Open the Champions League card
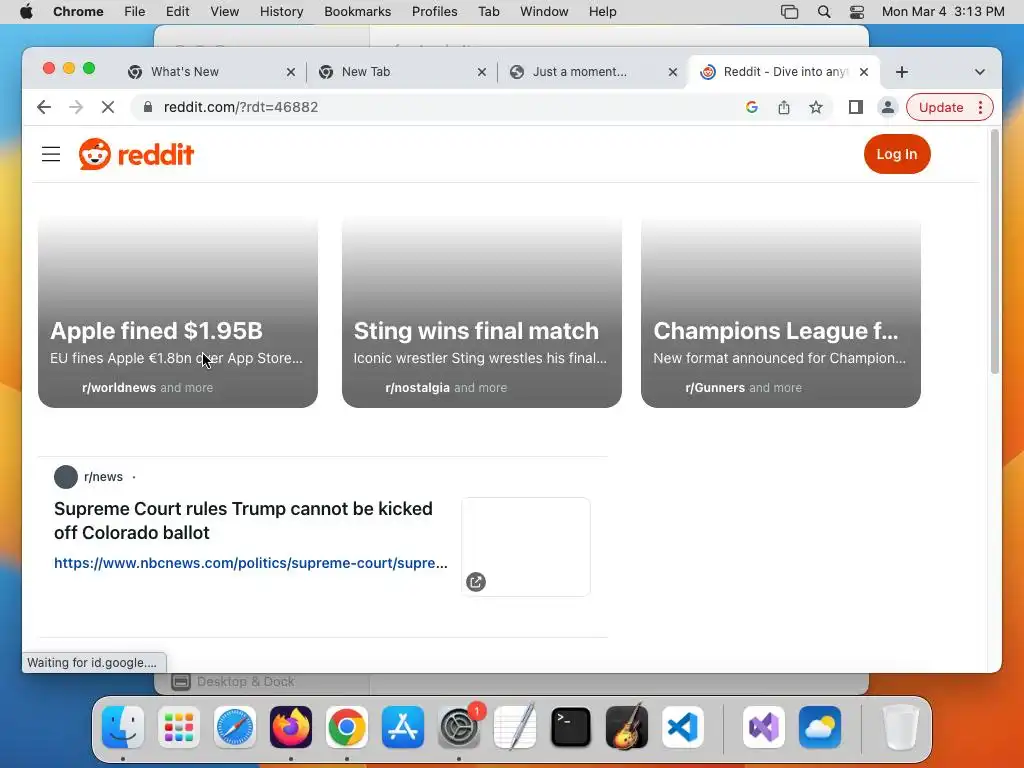Viewport: 1024px width, 768px height. tap(781, 312)
